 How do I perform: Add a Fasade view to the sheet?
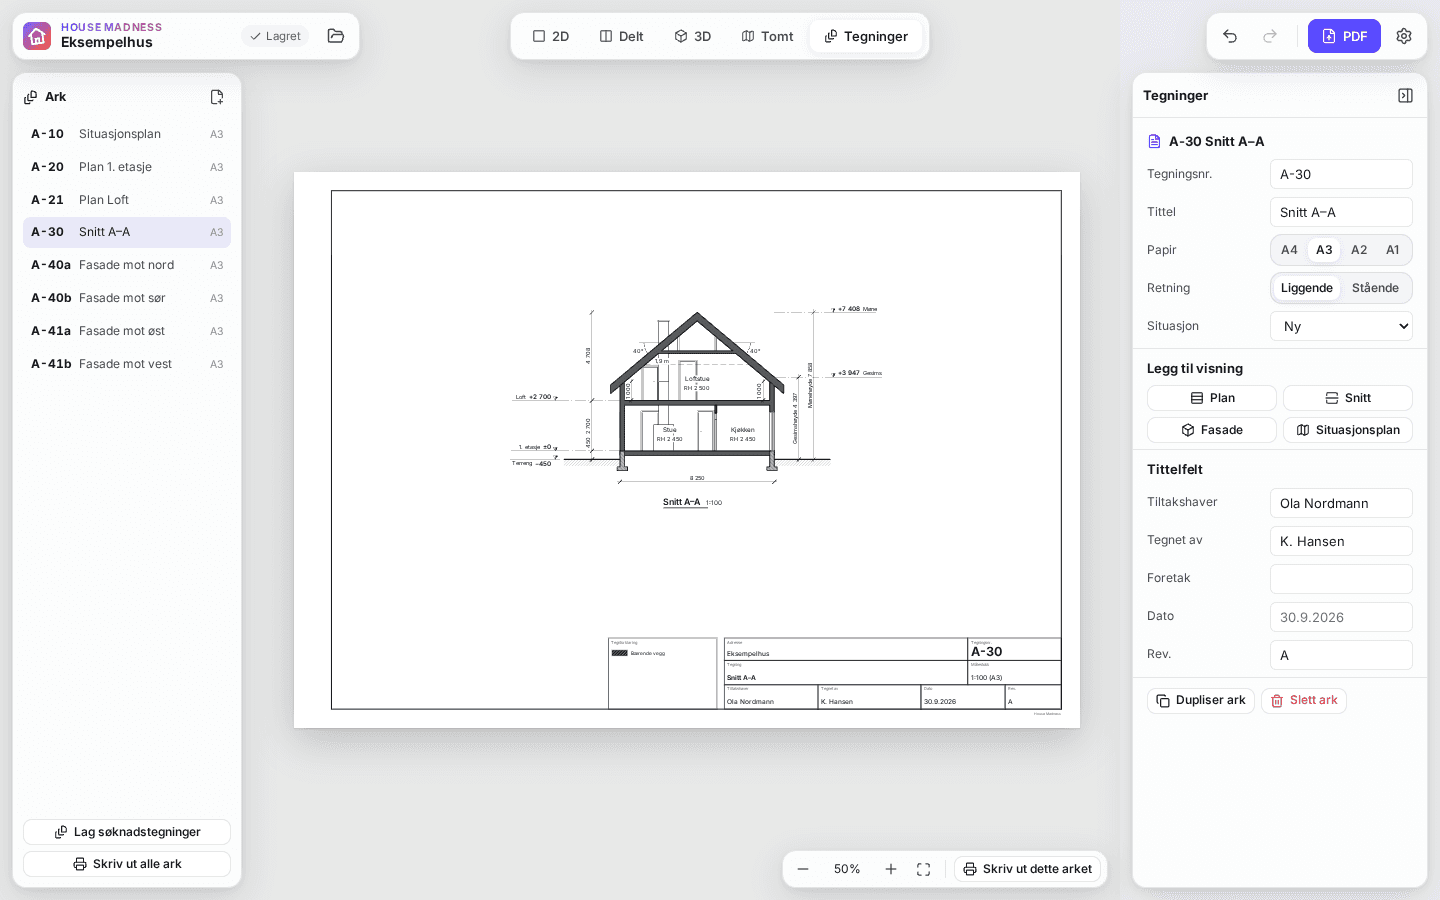tap(1212, 430)
